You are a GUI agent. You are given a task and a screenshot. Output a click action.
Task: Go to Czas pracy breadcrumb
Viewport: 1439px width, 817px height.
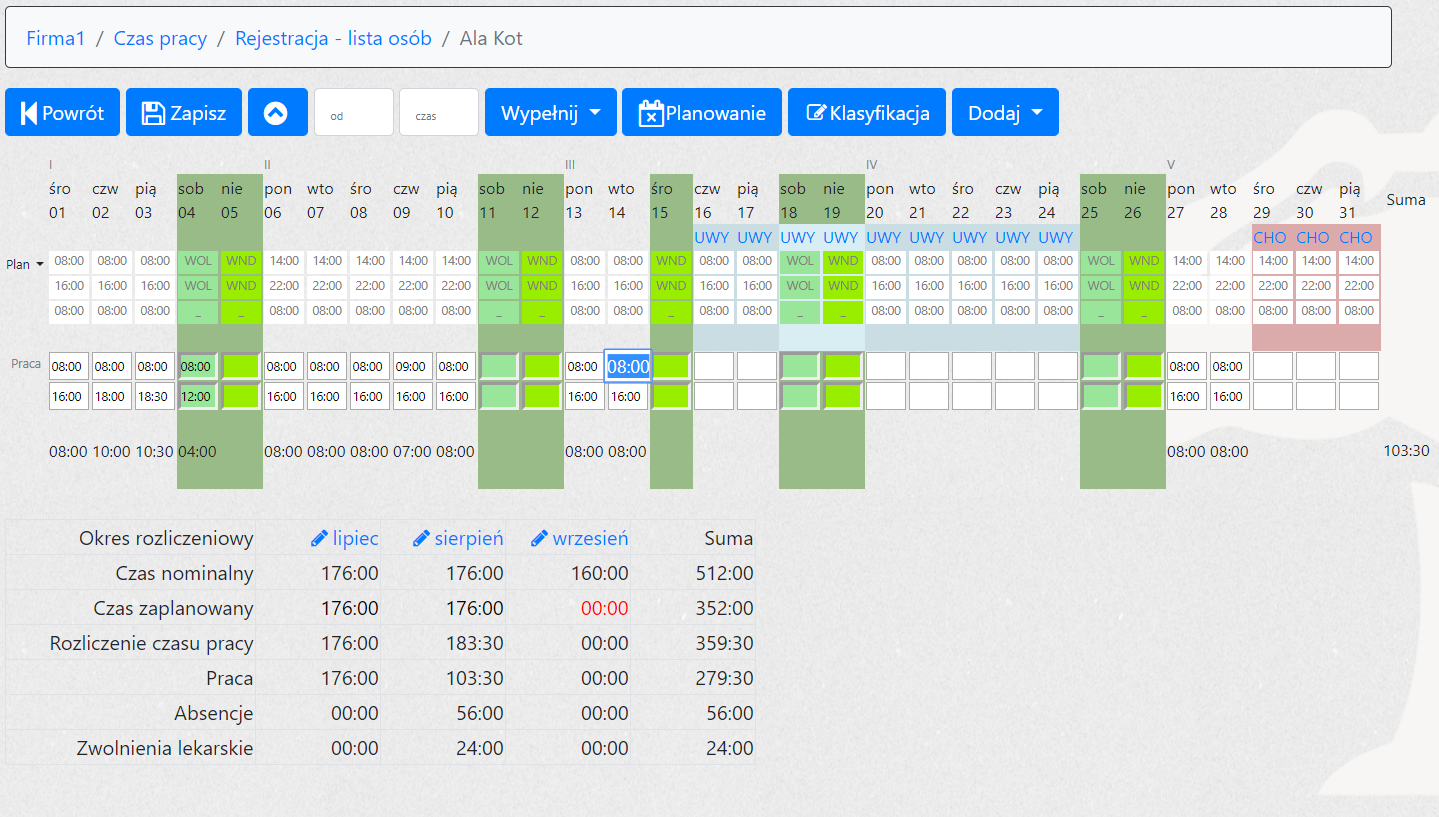(x=160, y=39)
